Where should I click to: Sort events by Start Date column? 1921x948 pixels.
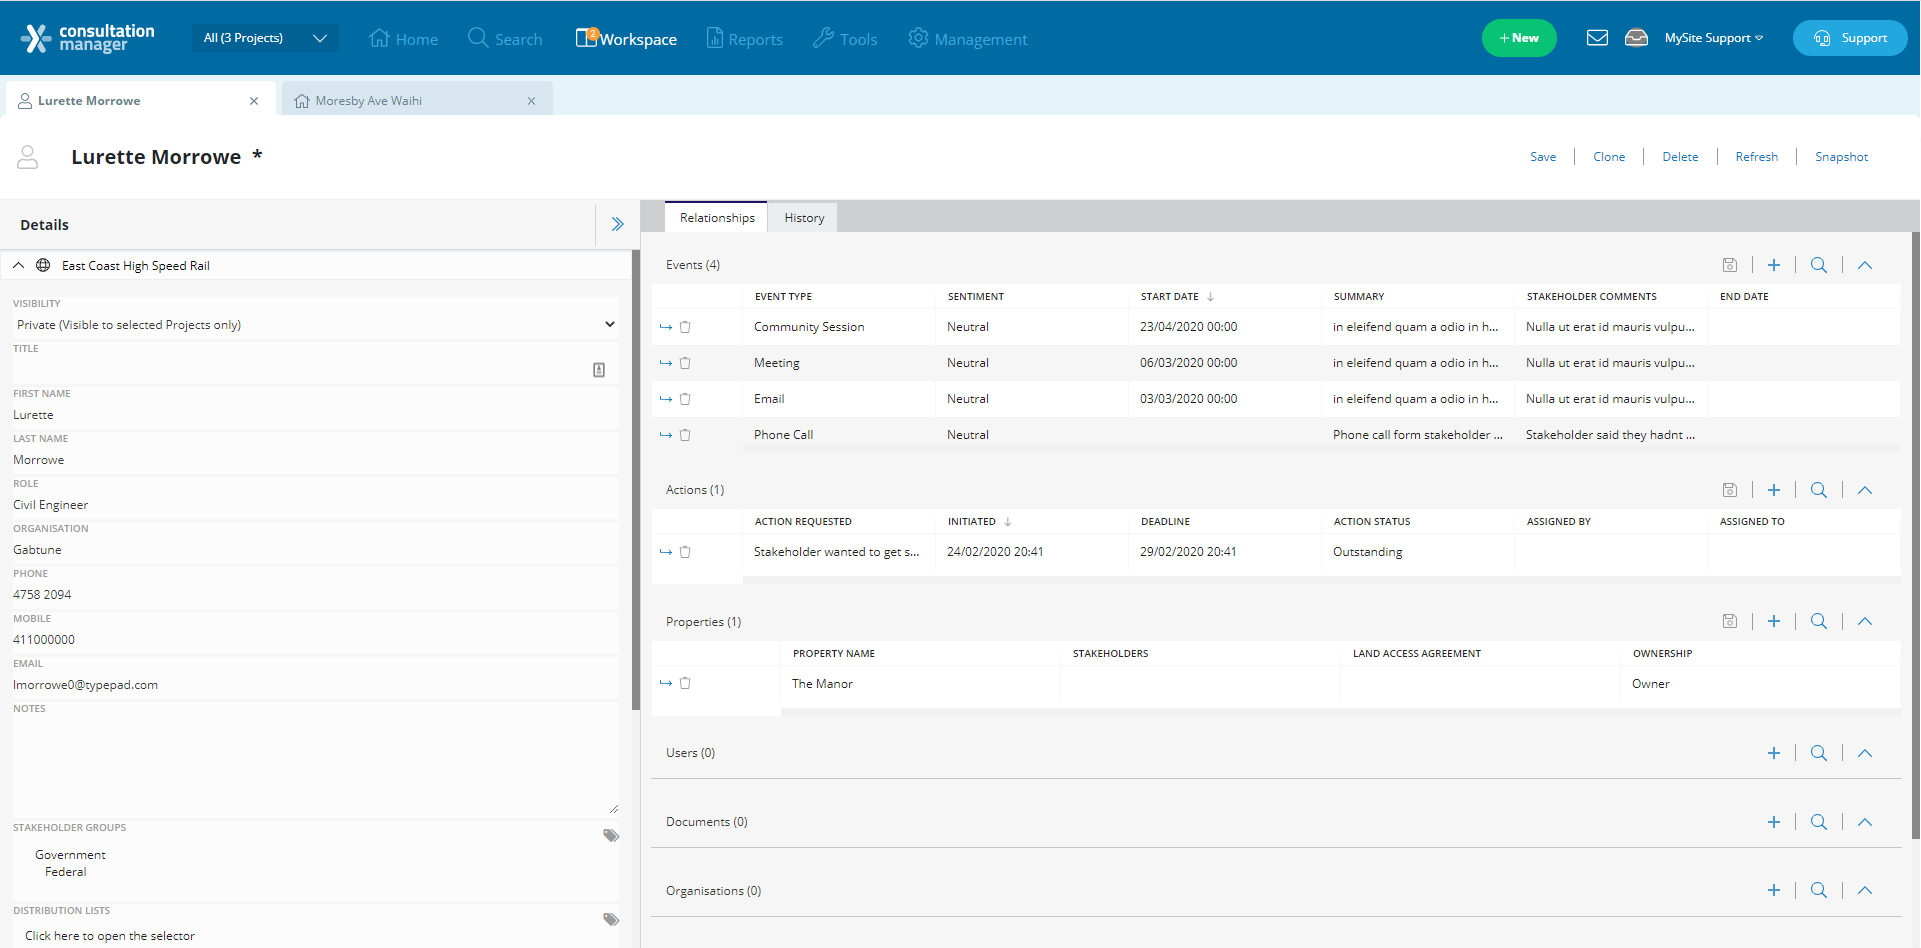click(x=1177, y=297)
